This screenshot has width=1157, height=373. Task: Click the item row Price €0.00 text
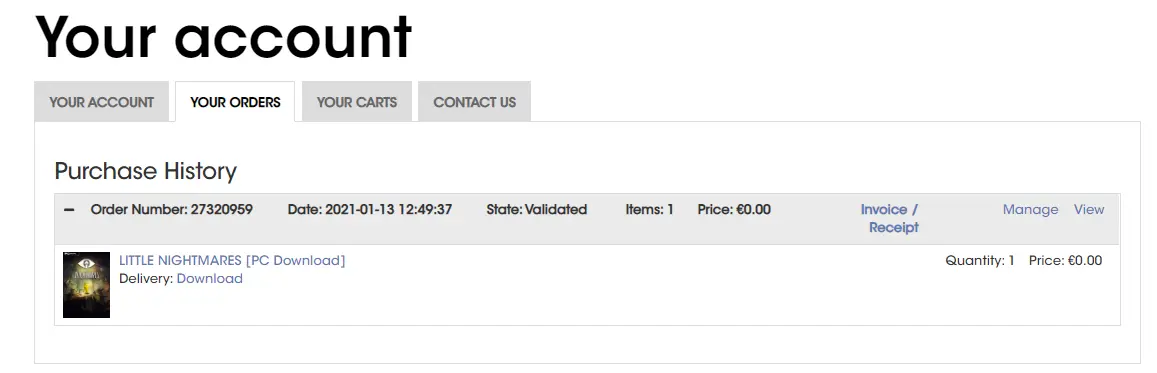click(1066, 260)
